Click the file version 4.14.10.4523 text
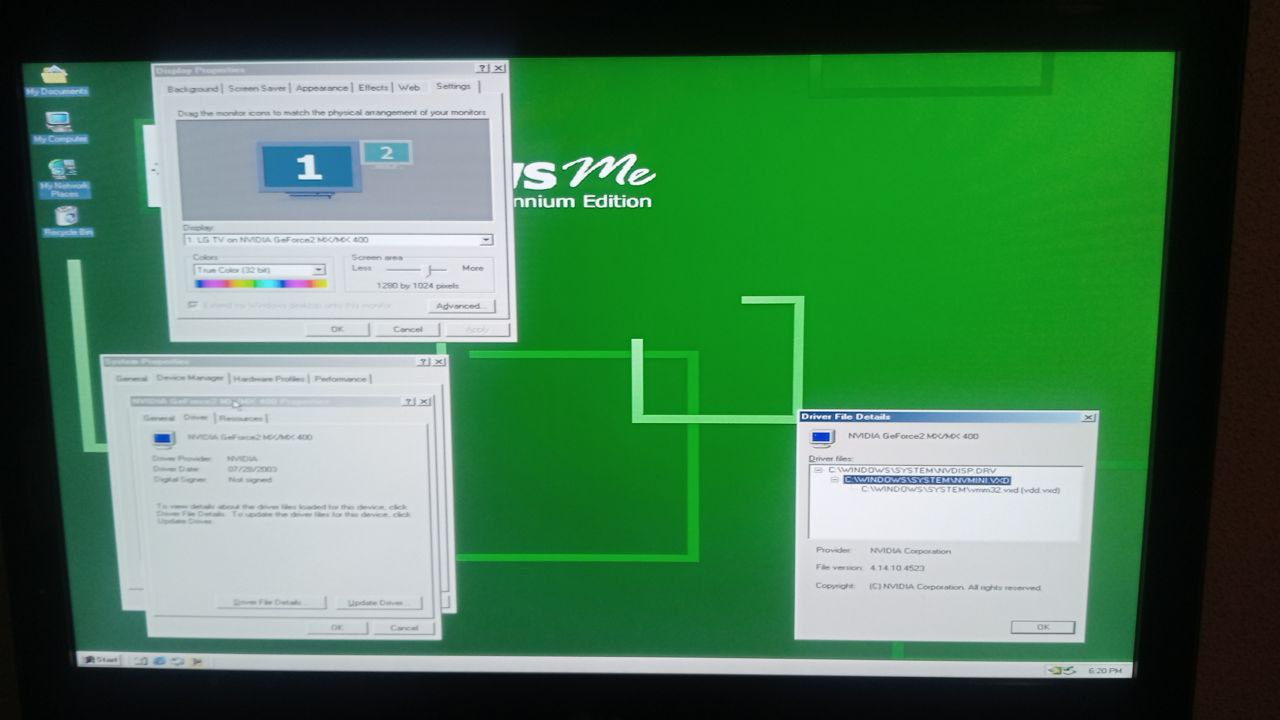The image size is (1280, 720). (897, 568)
